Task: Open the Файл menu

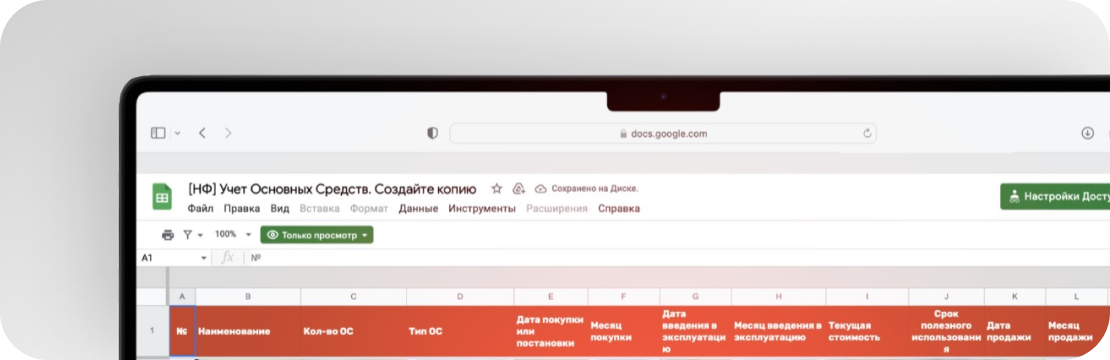Action: [x=200, y=209]
